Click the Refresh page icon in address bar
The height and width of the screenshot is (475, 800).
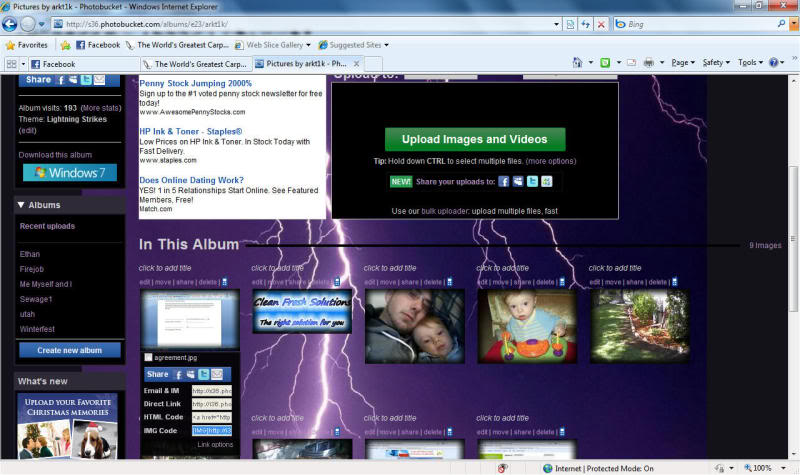click(x=585, y=23)
